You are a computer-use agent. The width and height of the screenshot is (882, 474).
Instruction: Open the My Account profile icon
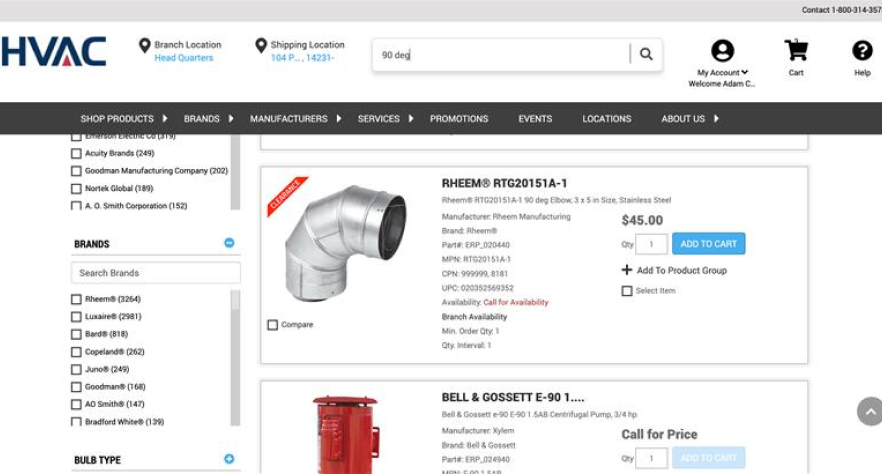point(722,51)
